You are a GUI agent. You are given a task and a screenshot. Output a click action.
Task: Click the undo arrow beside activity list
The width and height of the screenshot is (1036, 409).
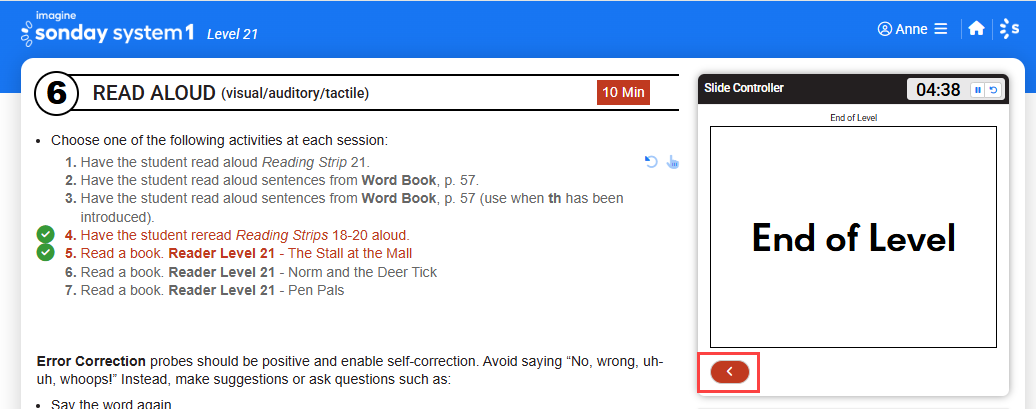coord(651,162)
